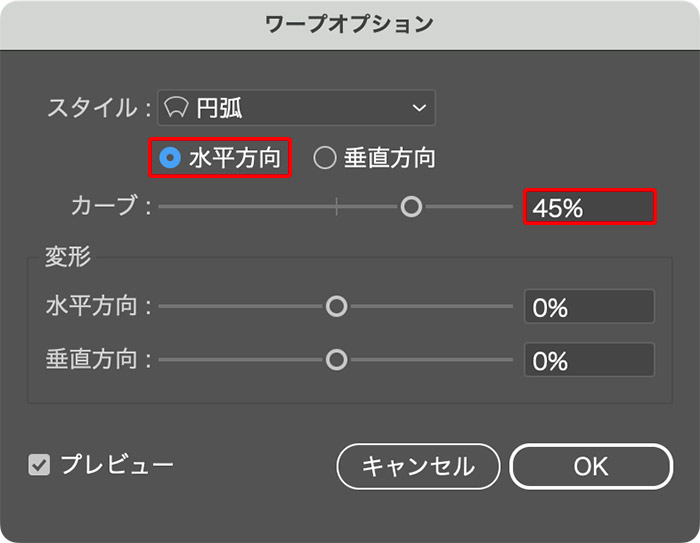Screen dimensions: 700x543
Task: Click the arc icon in the style field
Action: (177, 107)
